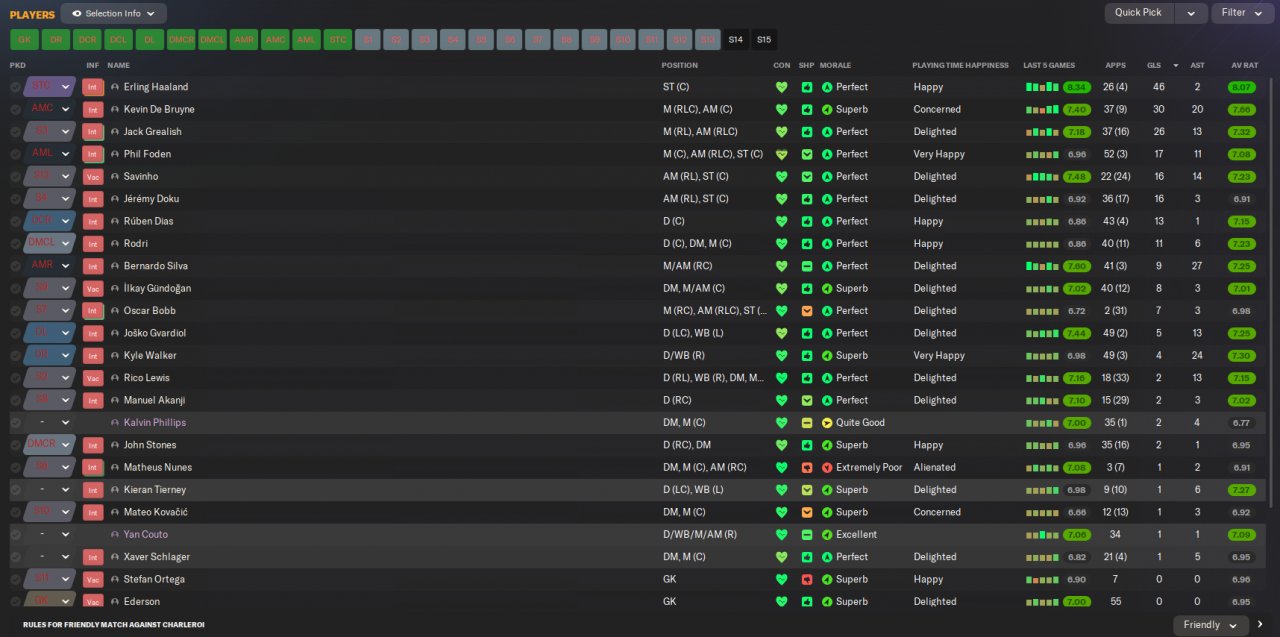Click the morale icon for Yan Couto

827,535
